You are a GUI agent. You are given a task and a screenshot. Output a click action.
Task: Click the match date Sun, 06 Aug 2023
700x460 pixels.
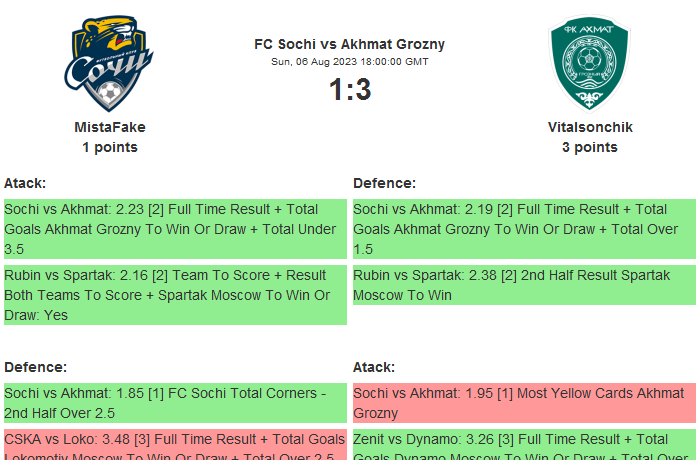click(350, 62)
